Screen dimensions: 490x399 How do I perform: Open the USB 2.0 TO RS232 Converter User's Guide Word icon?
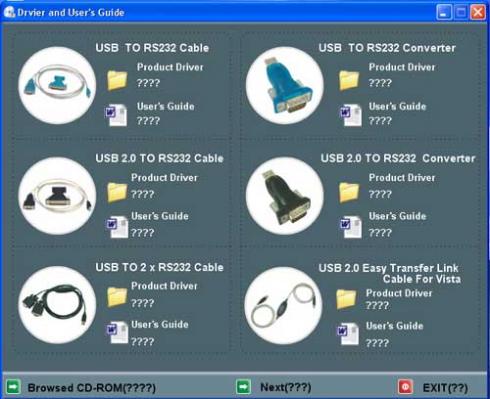pyautogui.click(x=351, y=227)
